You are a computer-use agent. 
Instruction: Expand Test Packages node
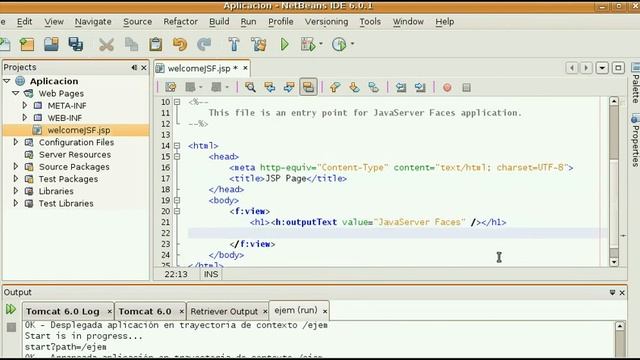[x=16, y=179]
